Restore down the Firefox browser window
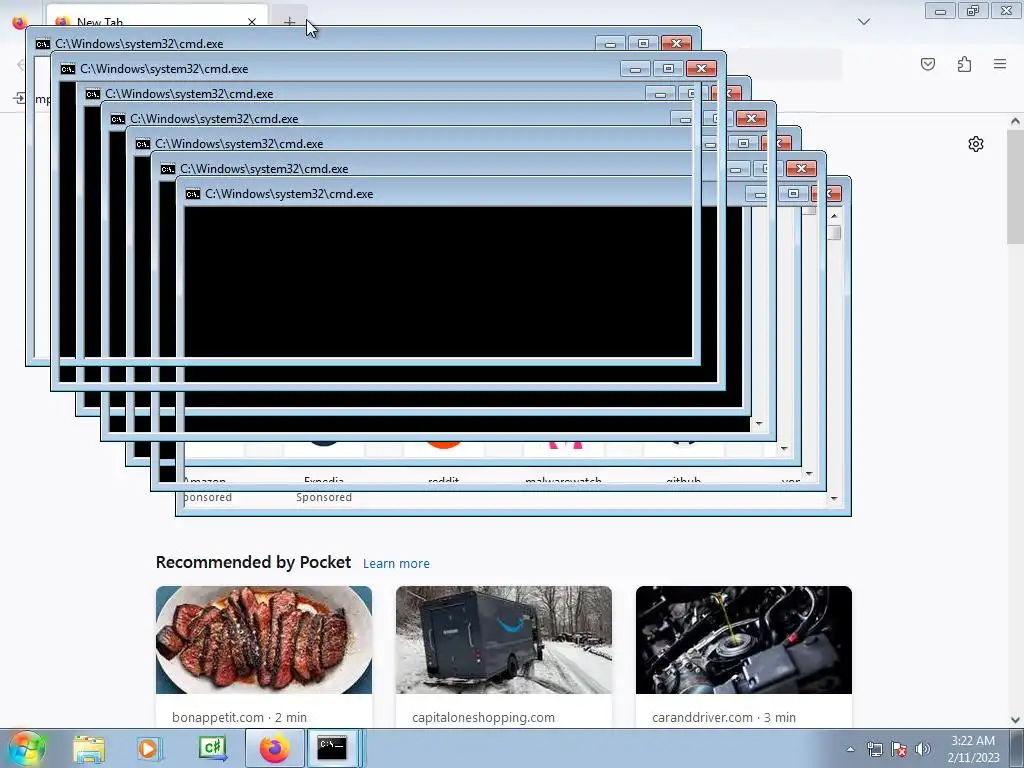Viewport: 1024px width, 768px height. (973, 10)
